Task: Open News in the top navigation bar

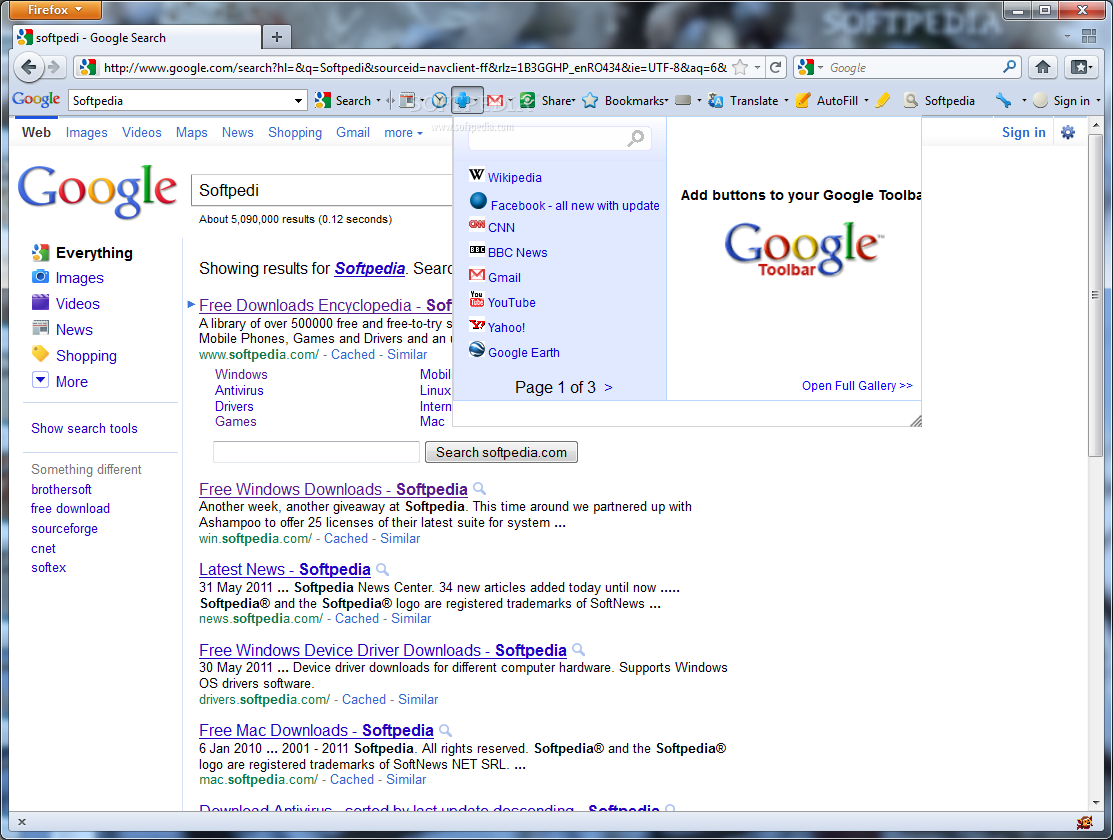Action: [238, 133]
